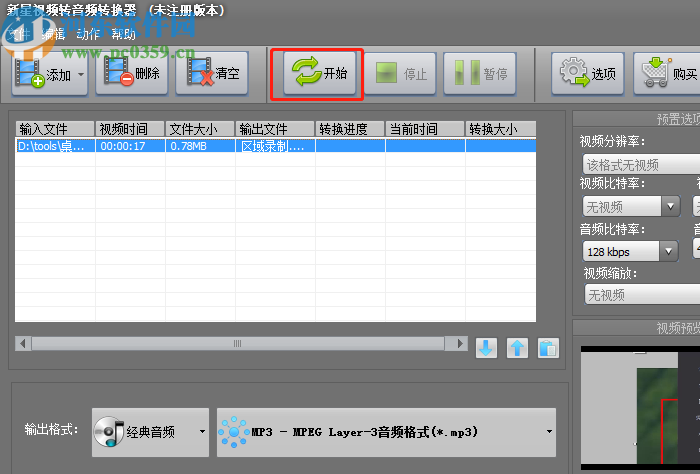
Task: Open 选项 (Options) gear button
Action: [x=588, y=74]
